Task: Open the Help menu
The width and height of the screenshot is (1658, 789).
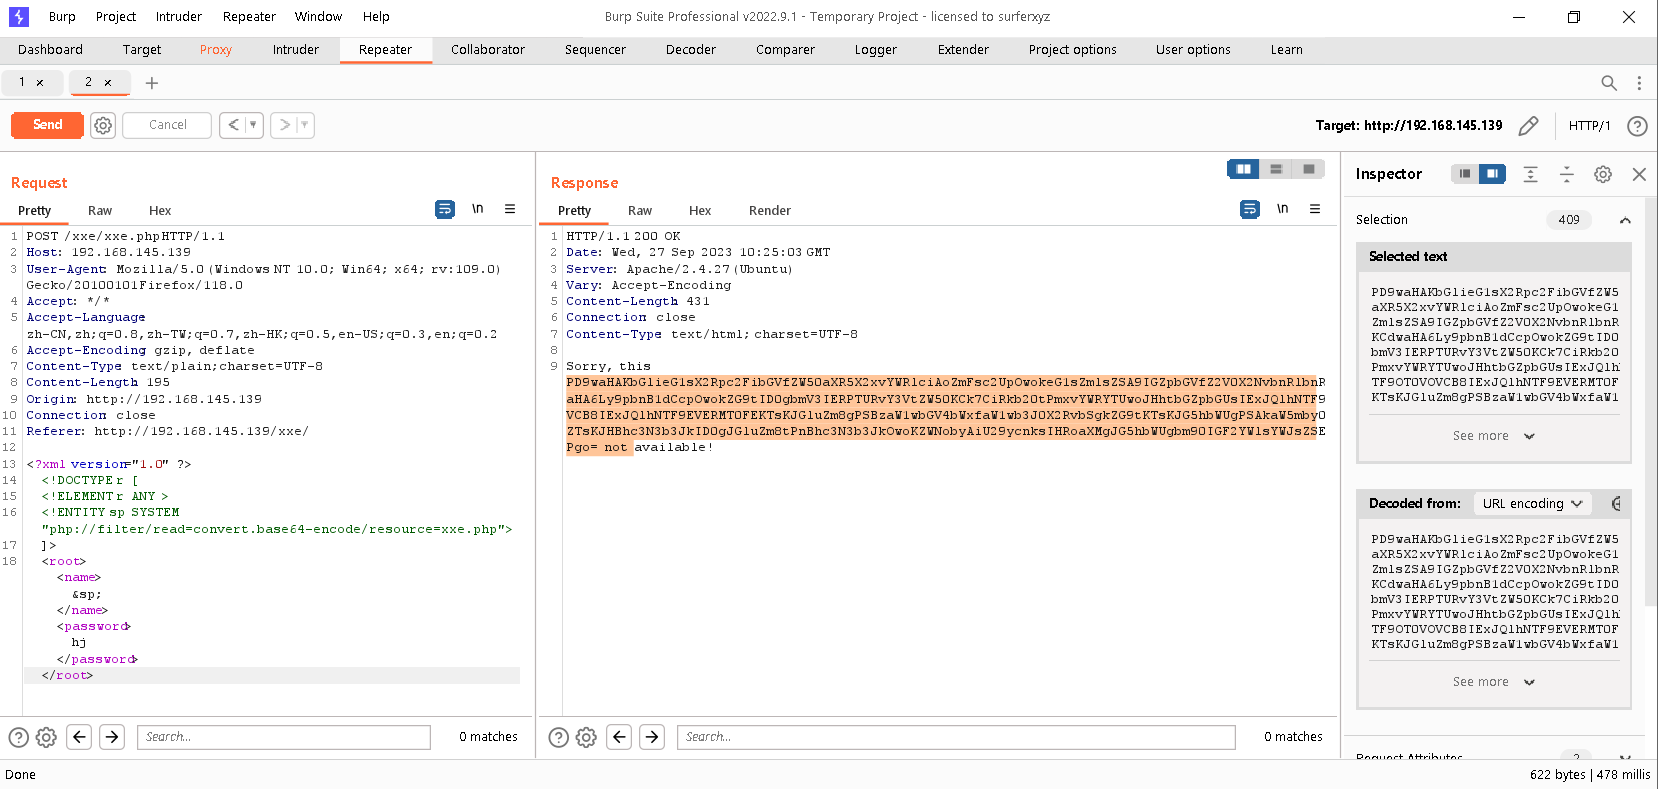Action: (377, 17)
